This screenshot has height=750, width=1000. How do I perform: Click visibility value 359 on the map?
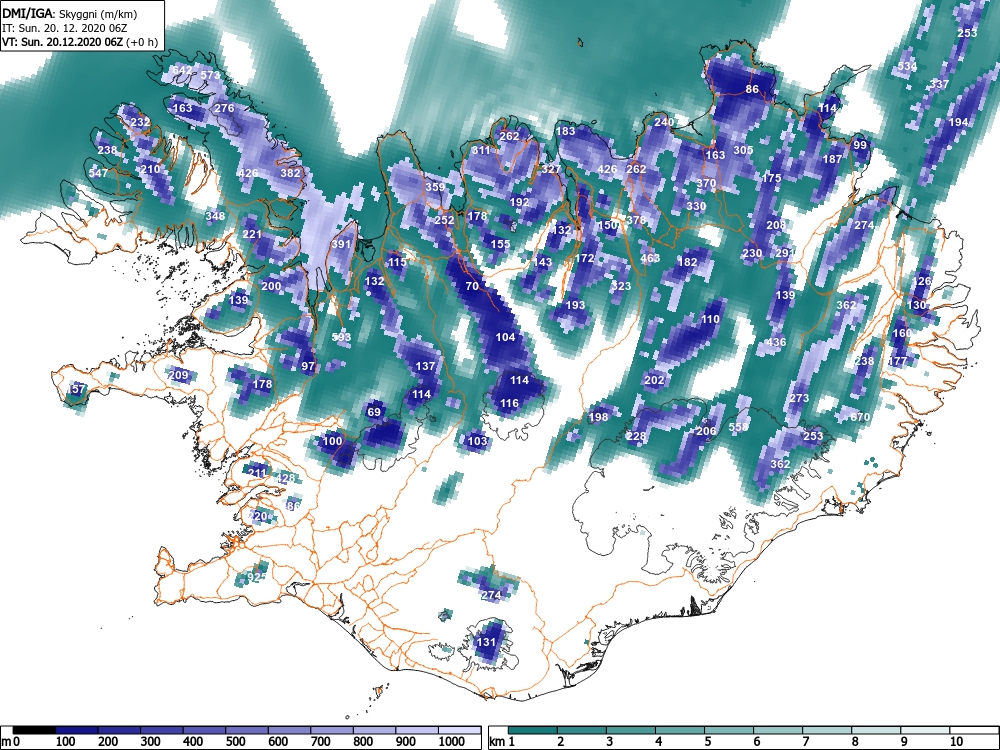[434, 188]
